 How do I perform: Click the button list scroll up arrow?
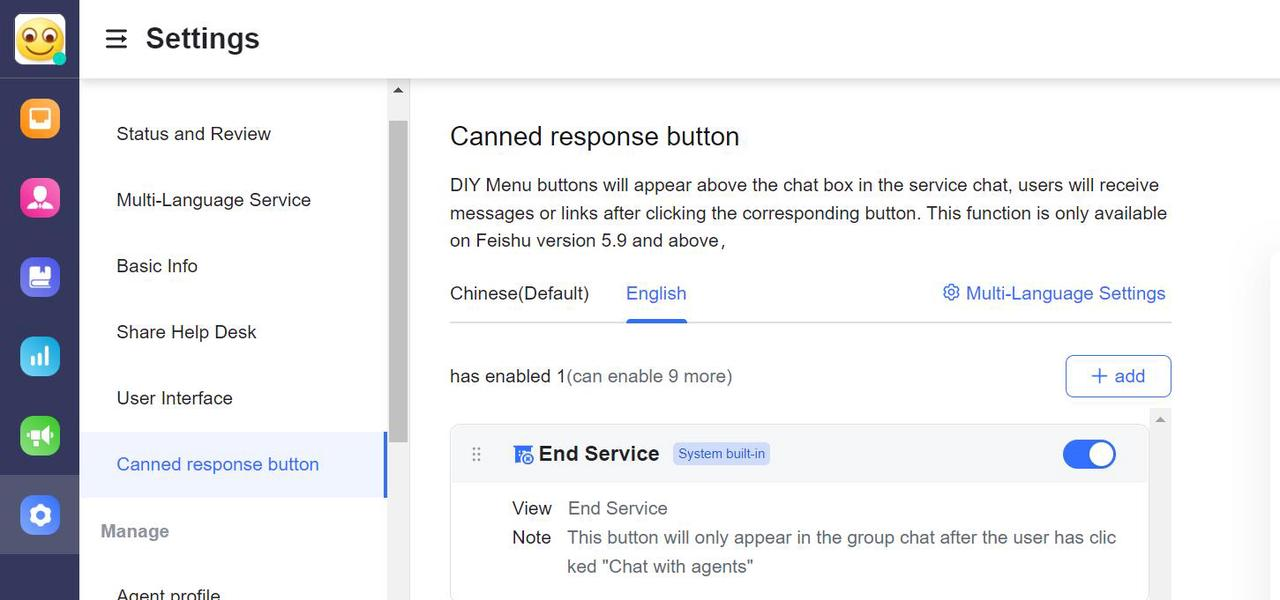point(1160,420)
